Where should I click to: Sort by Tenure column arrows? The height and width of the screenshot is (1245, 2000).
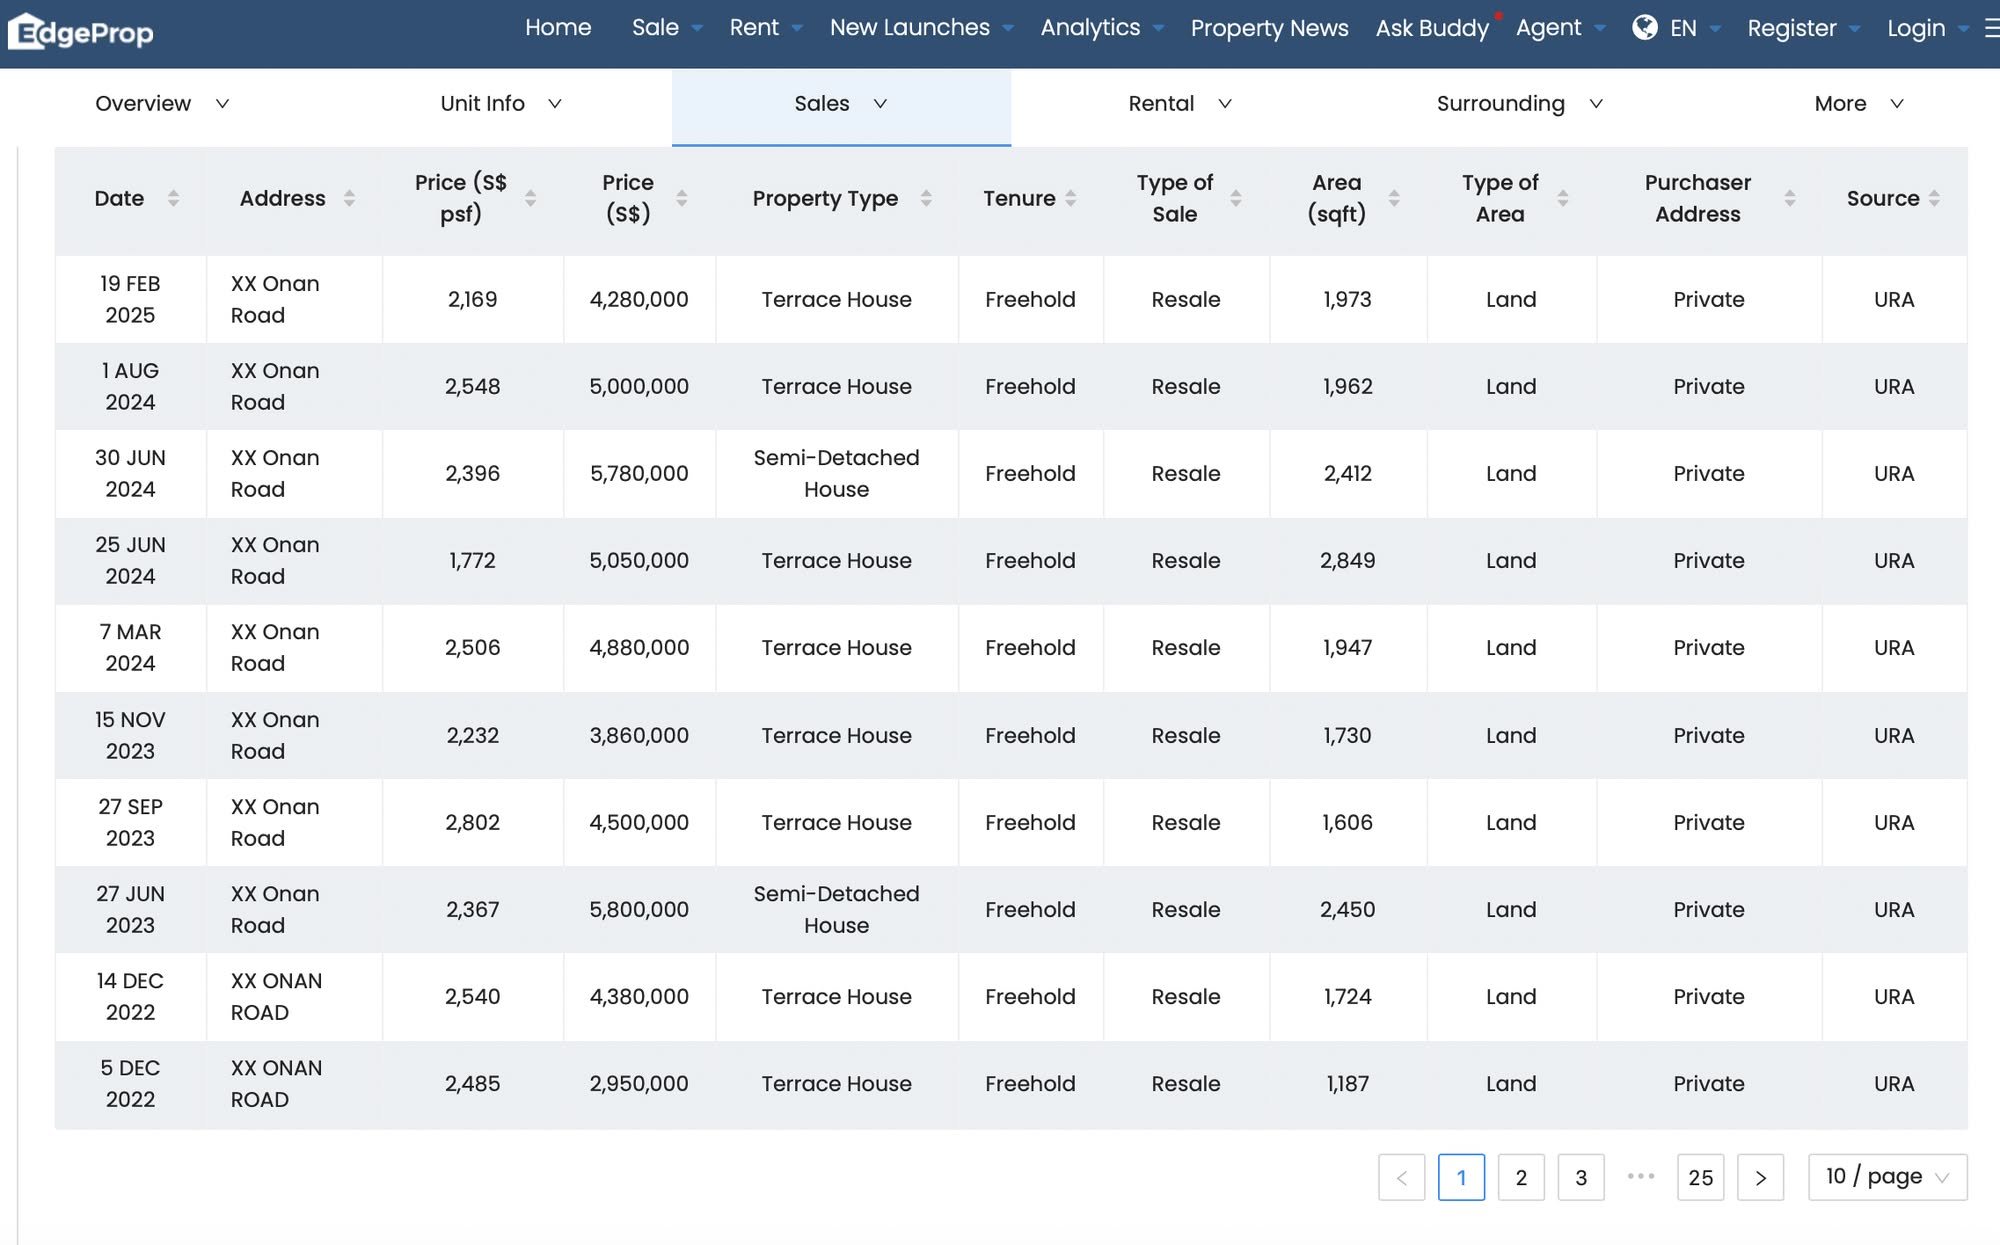click(x=1070, y=198)
